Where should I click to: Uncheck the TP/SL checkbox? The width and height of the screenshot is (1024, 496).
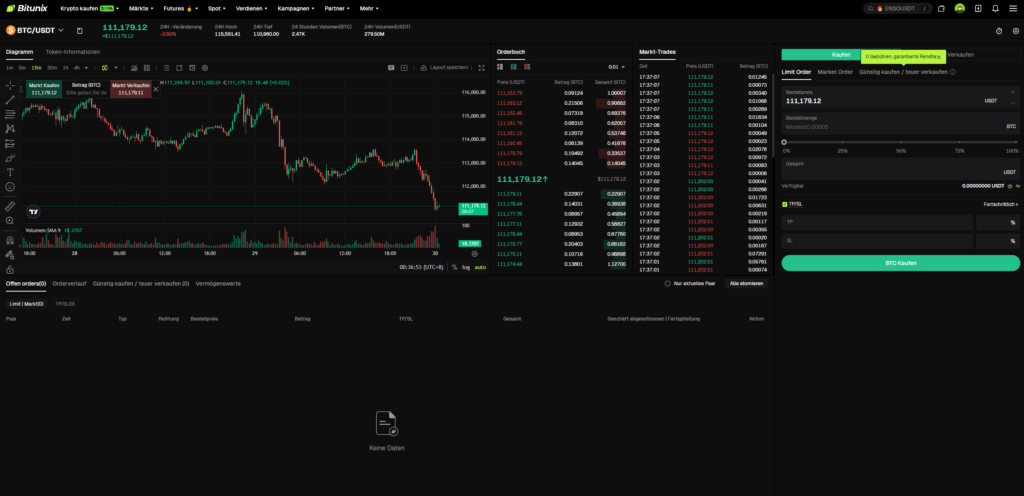785,204
